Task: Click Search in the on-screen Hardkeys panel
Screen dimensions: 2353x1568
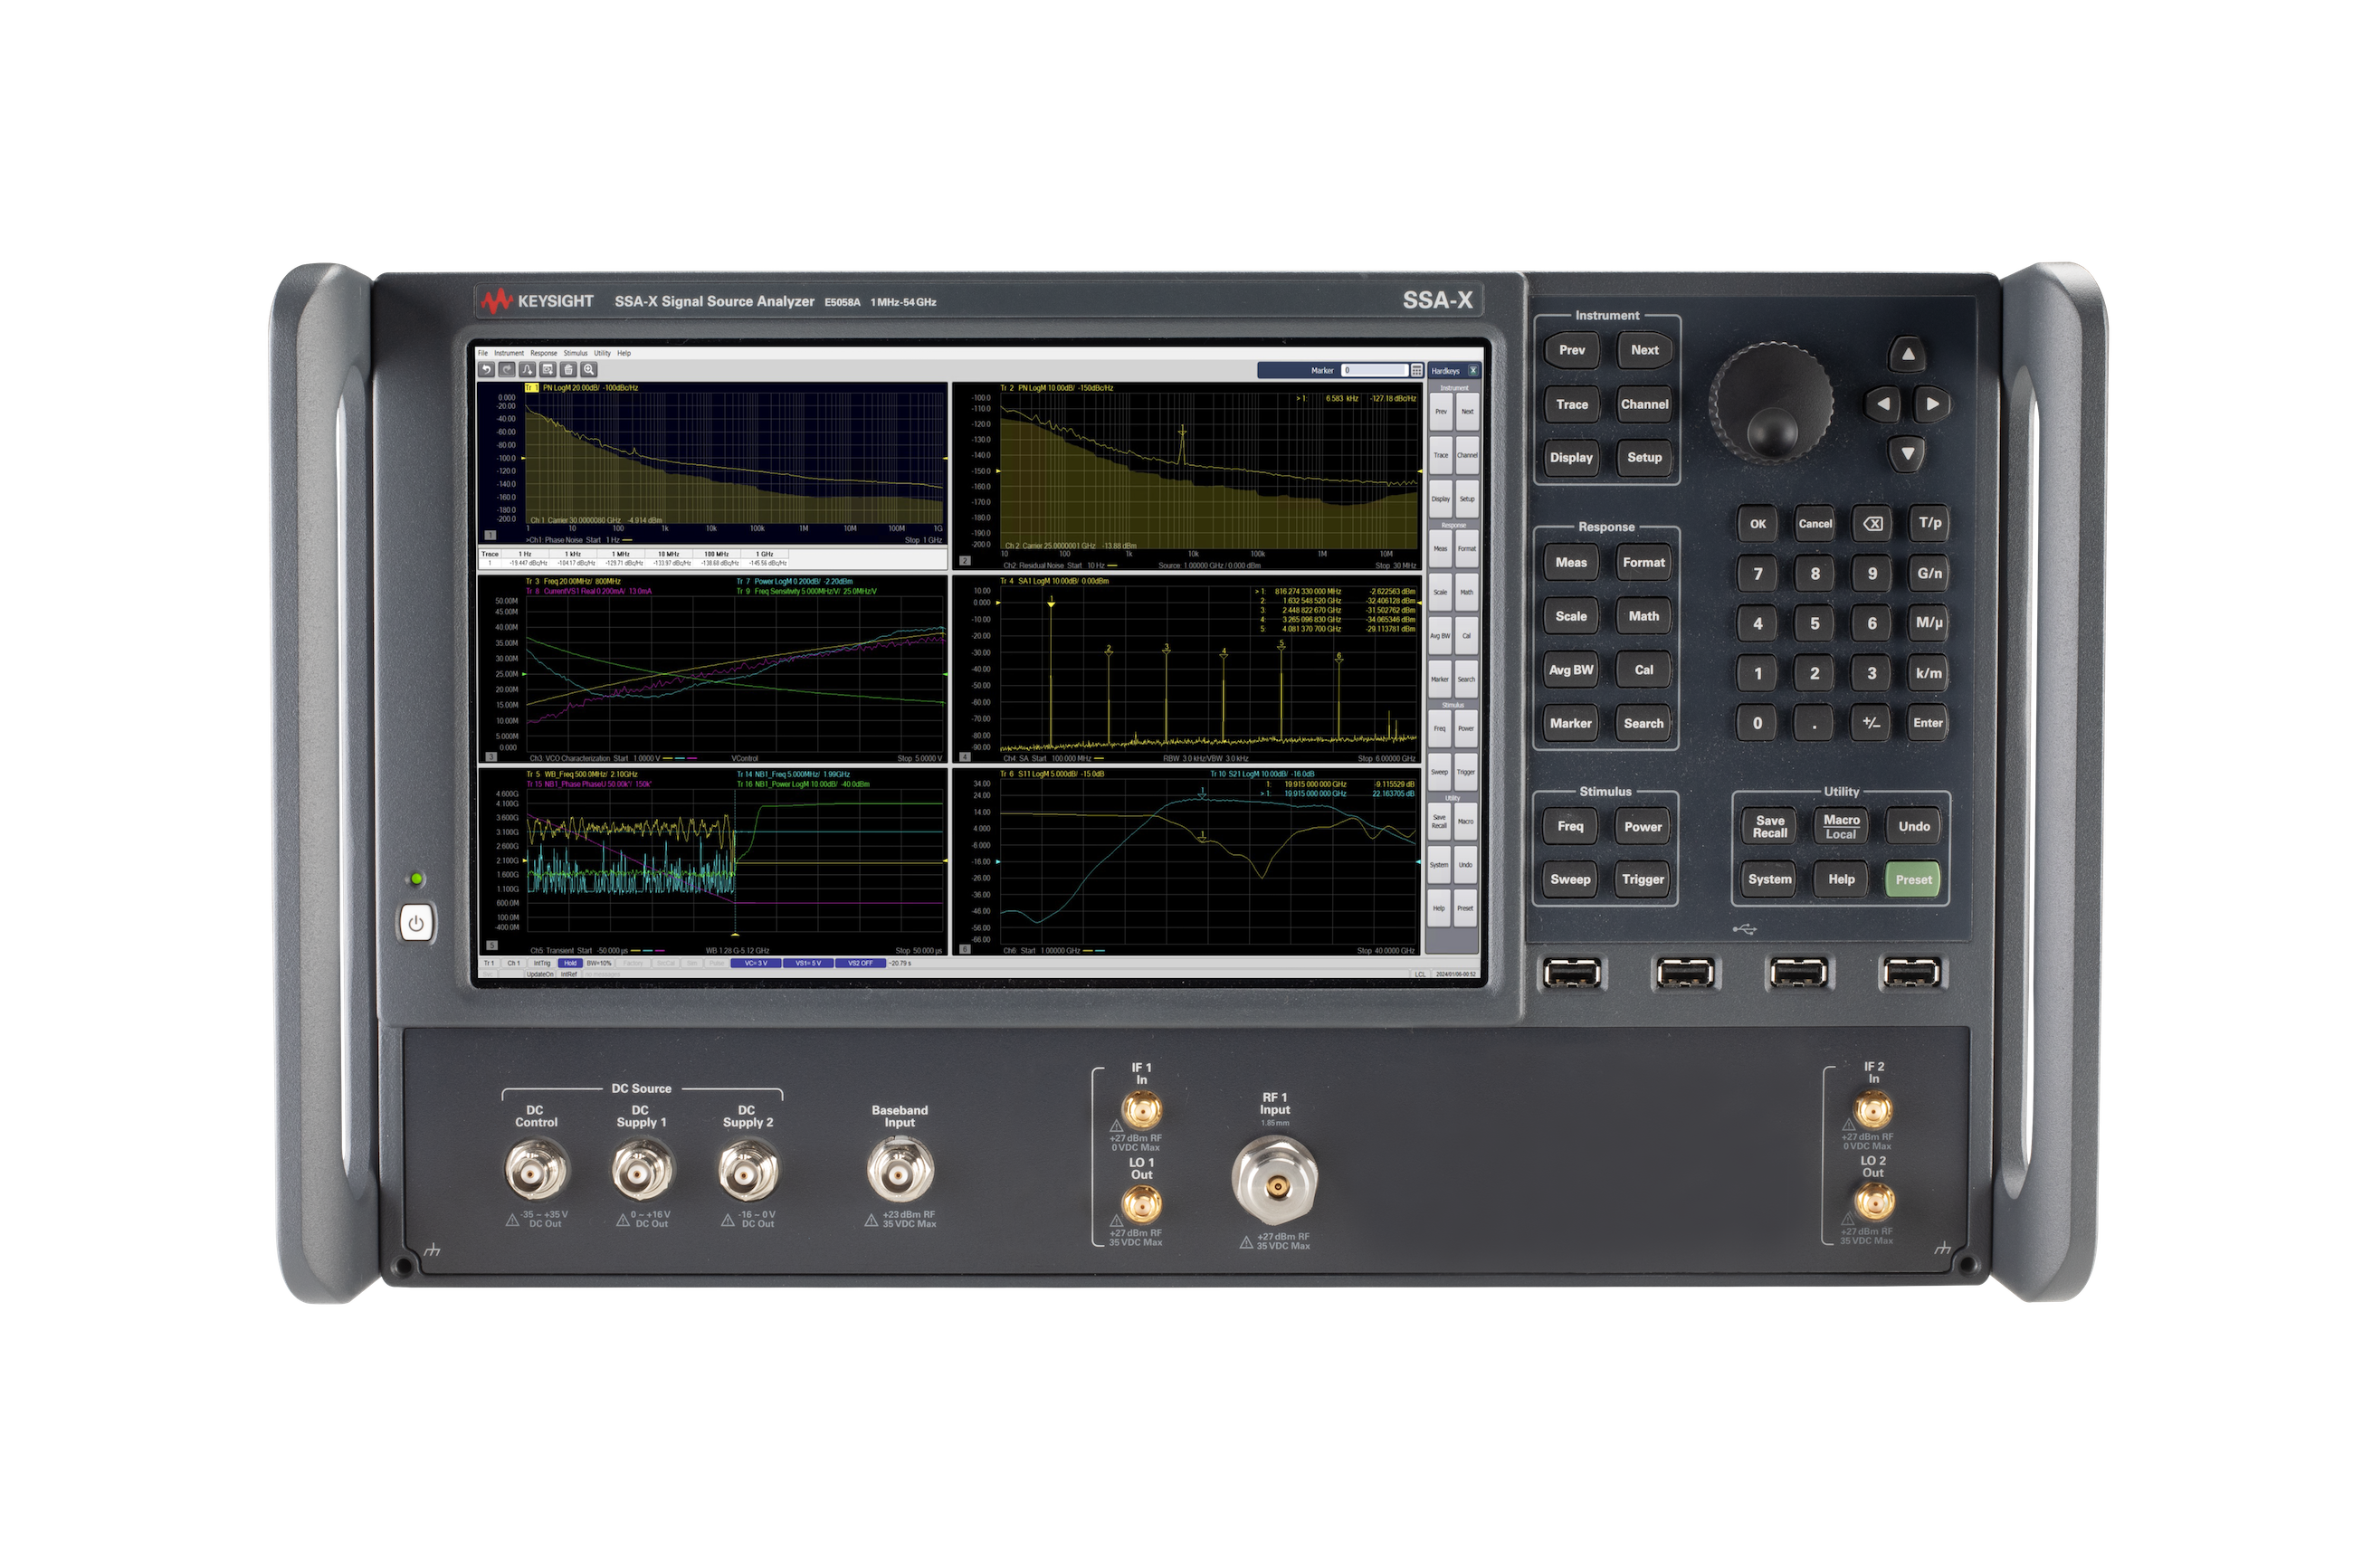Action: coord(1466,680)
